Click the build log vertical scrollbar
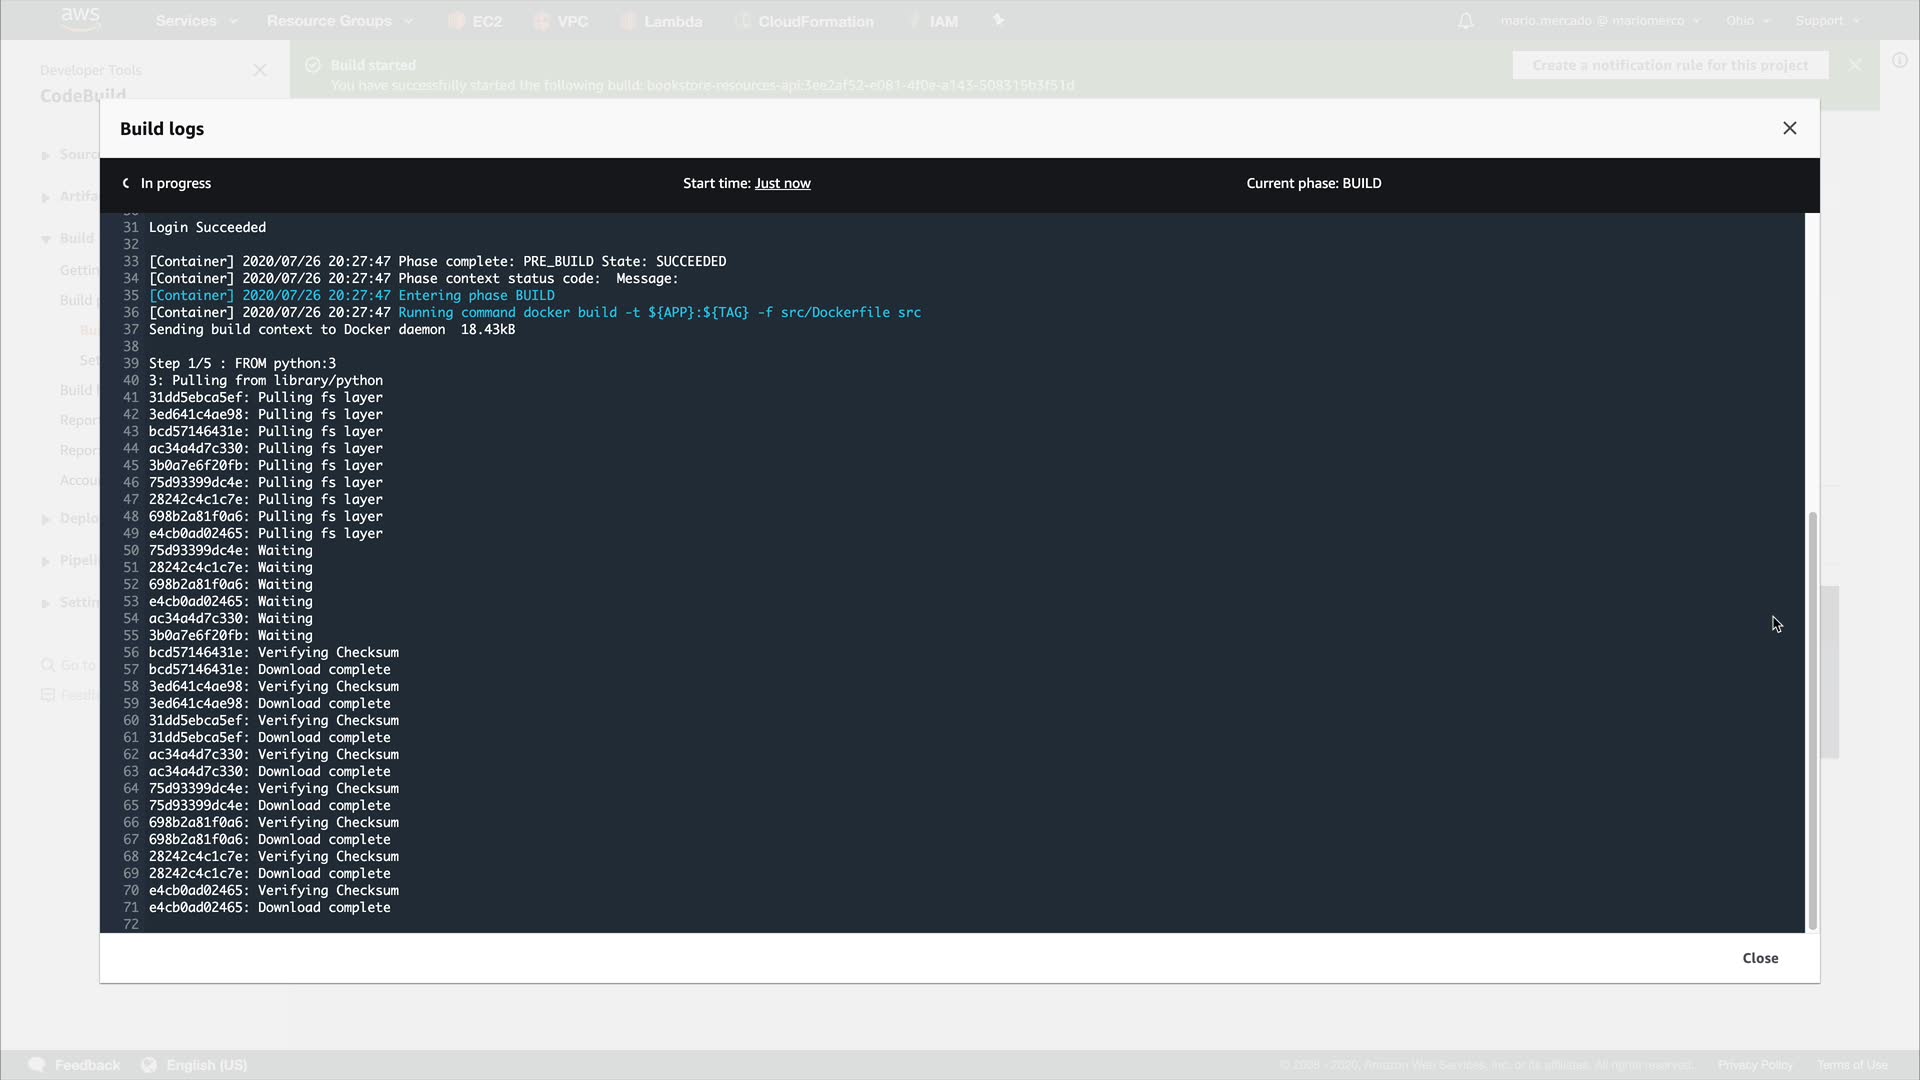Image resolution: width=1920 pixels, height=1080 pixels. 1812,720
